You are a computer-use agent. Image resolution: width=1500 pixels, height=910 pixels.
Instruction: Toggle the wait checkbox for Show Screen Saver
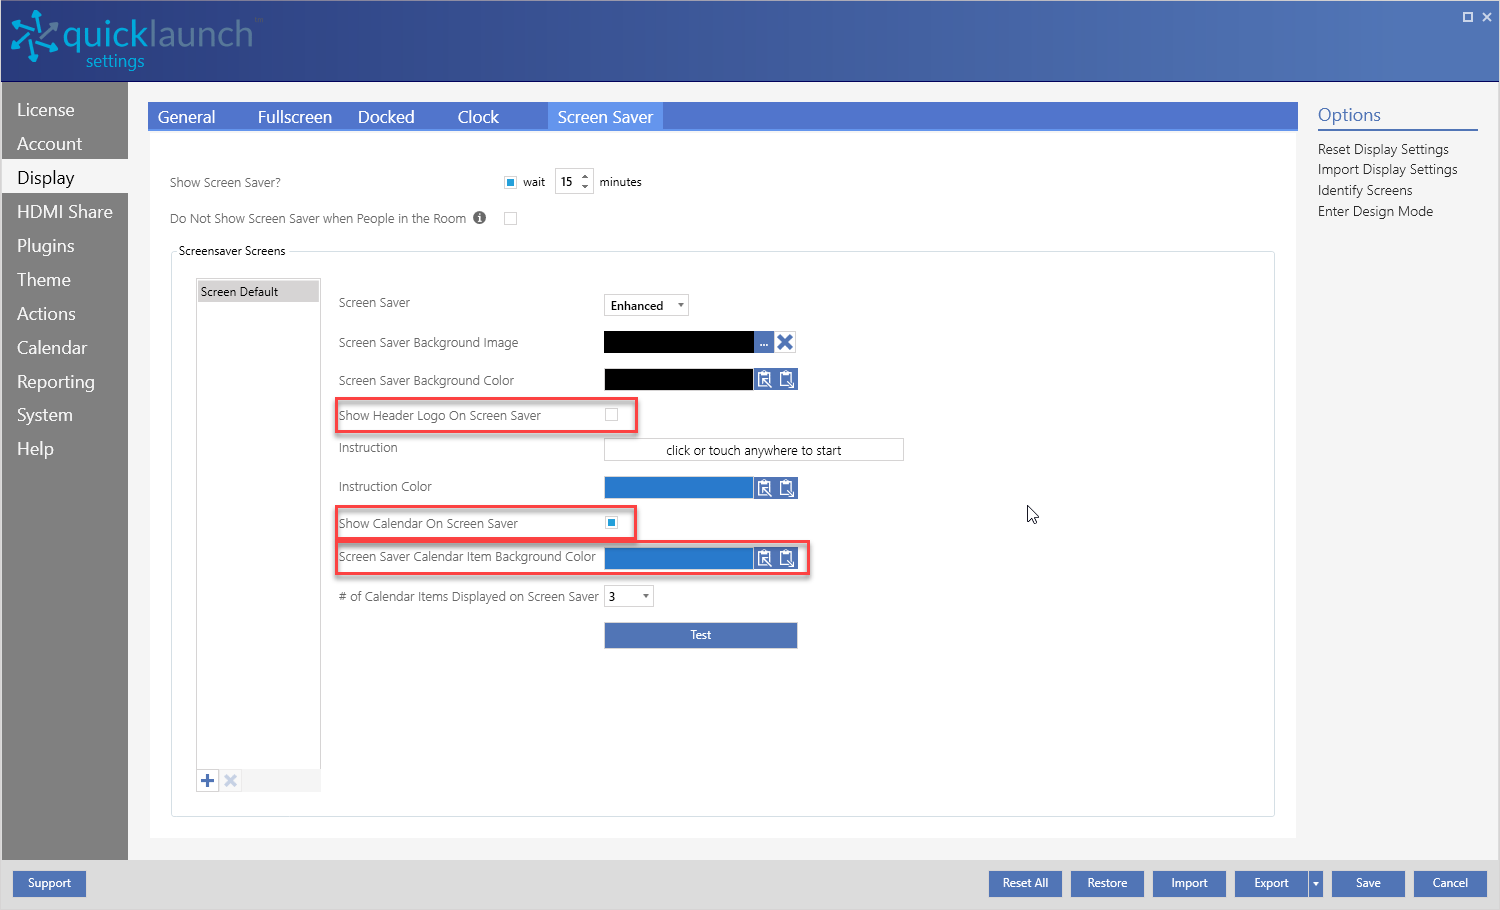coord(510,181)
